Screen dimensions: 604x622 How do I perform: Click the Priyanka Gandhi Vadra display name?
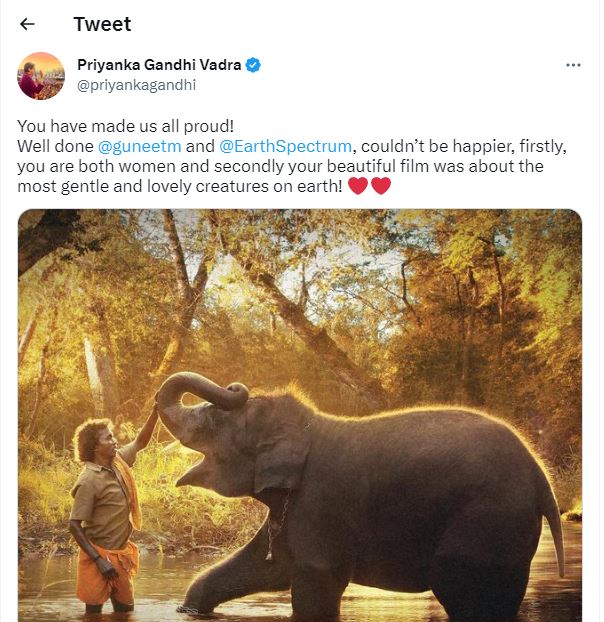[160, 65]
